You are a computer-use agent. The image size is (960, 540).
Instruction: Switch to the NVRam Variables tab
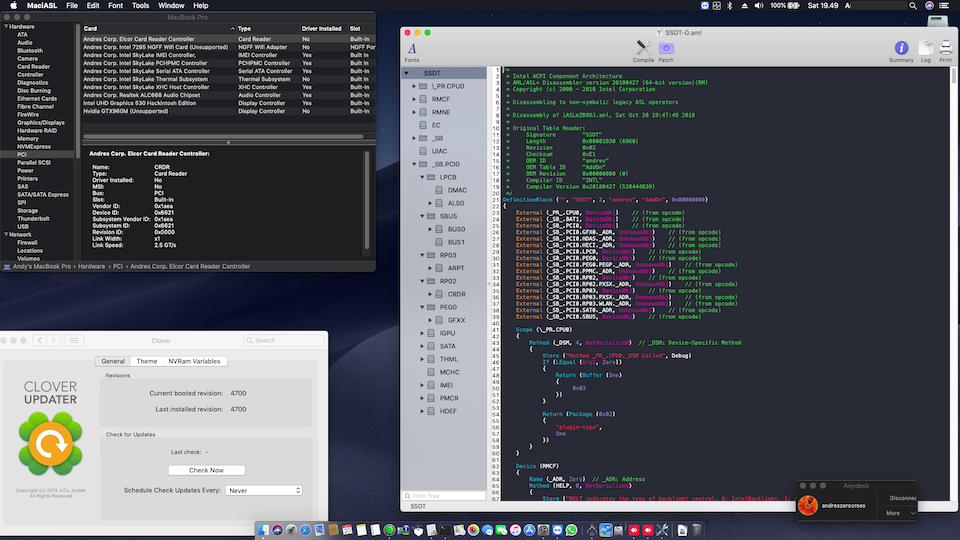[196, 361]
